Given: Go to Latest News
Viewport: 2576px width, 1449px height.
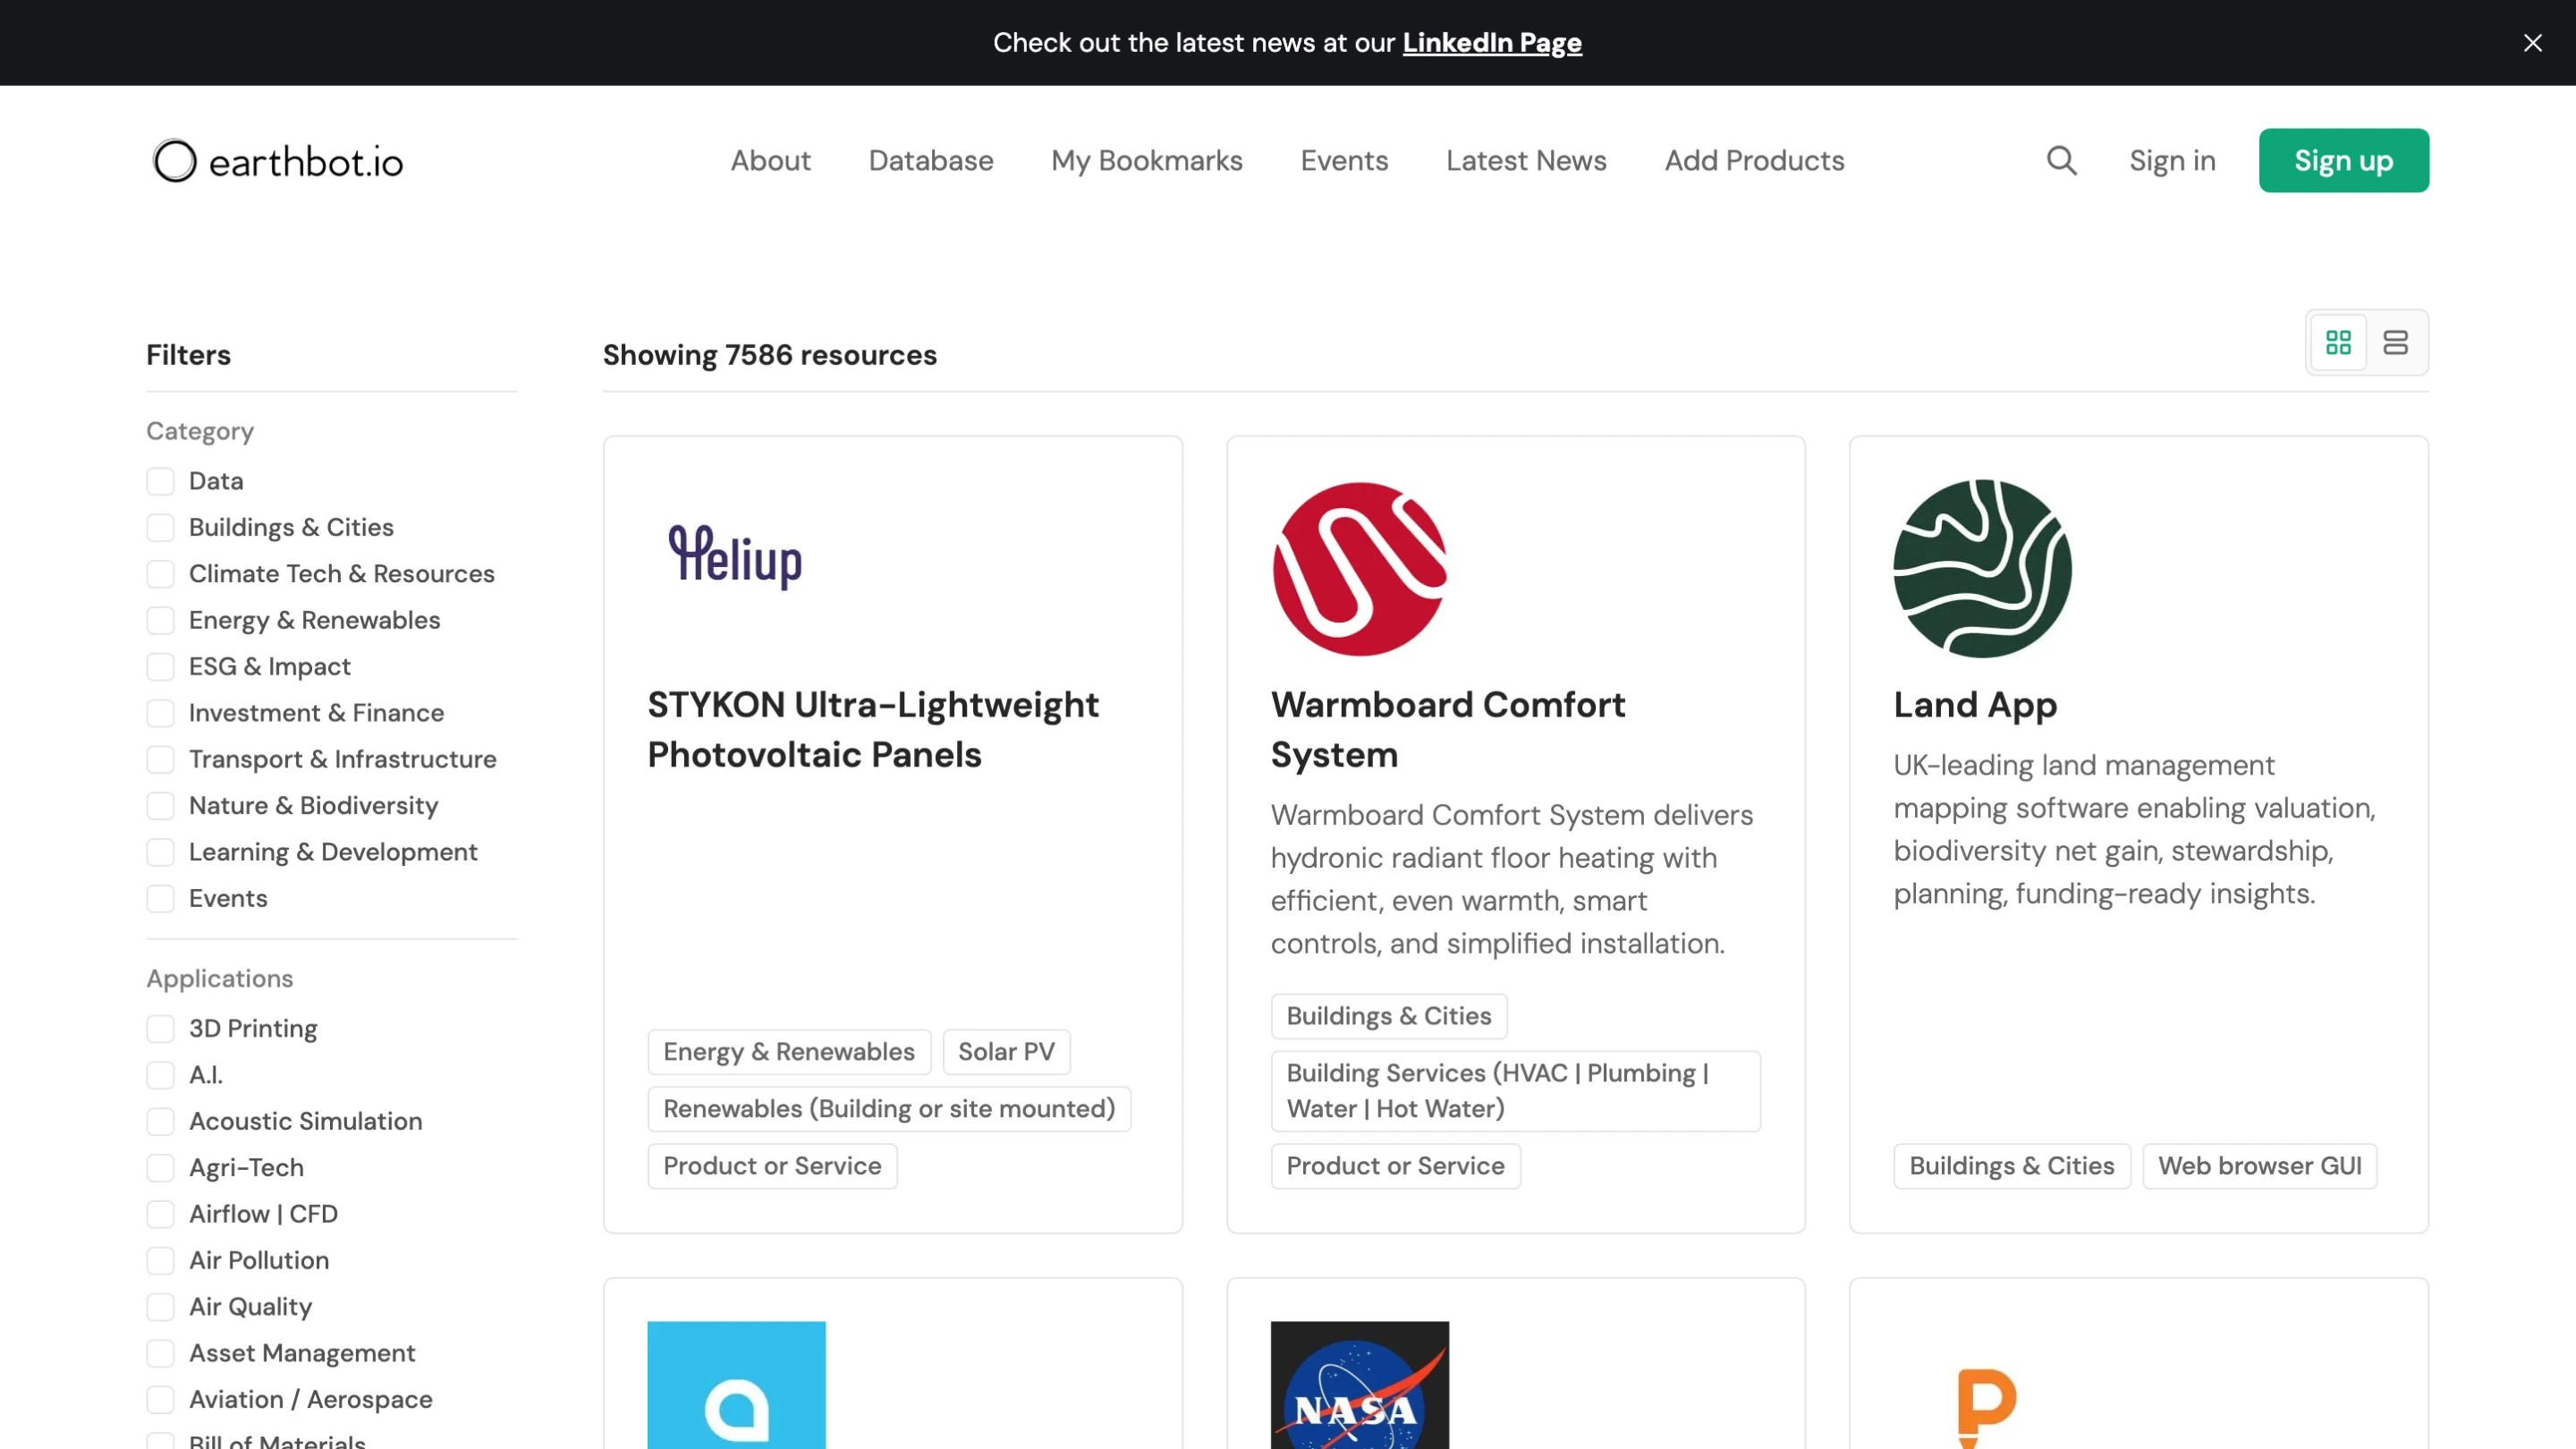Looking at the screenshot, I should [1526, 160].
